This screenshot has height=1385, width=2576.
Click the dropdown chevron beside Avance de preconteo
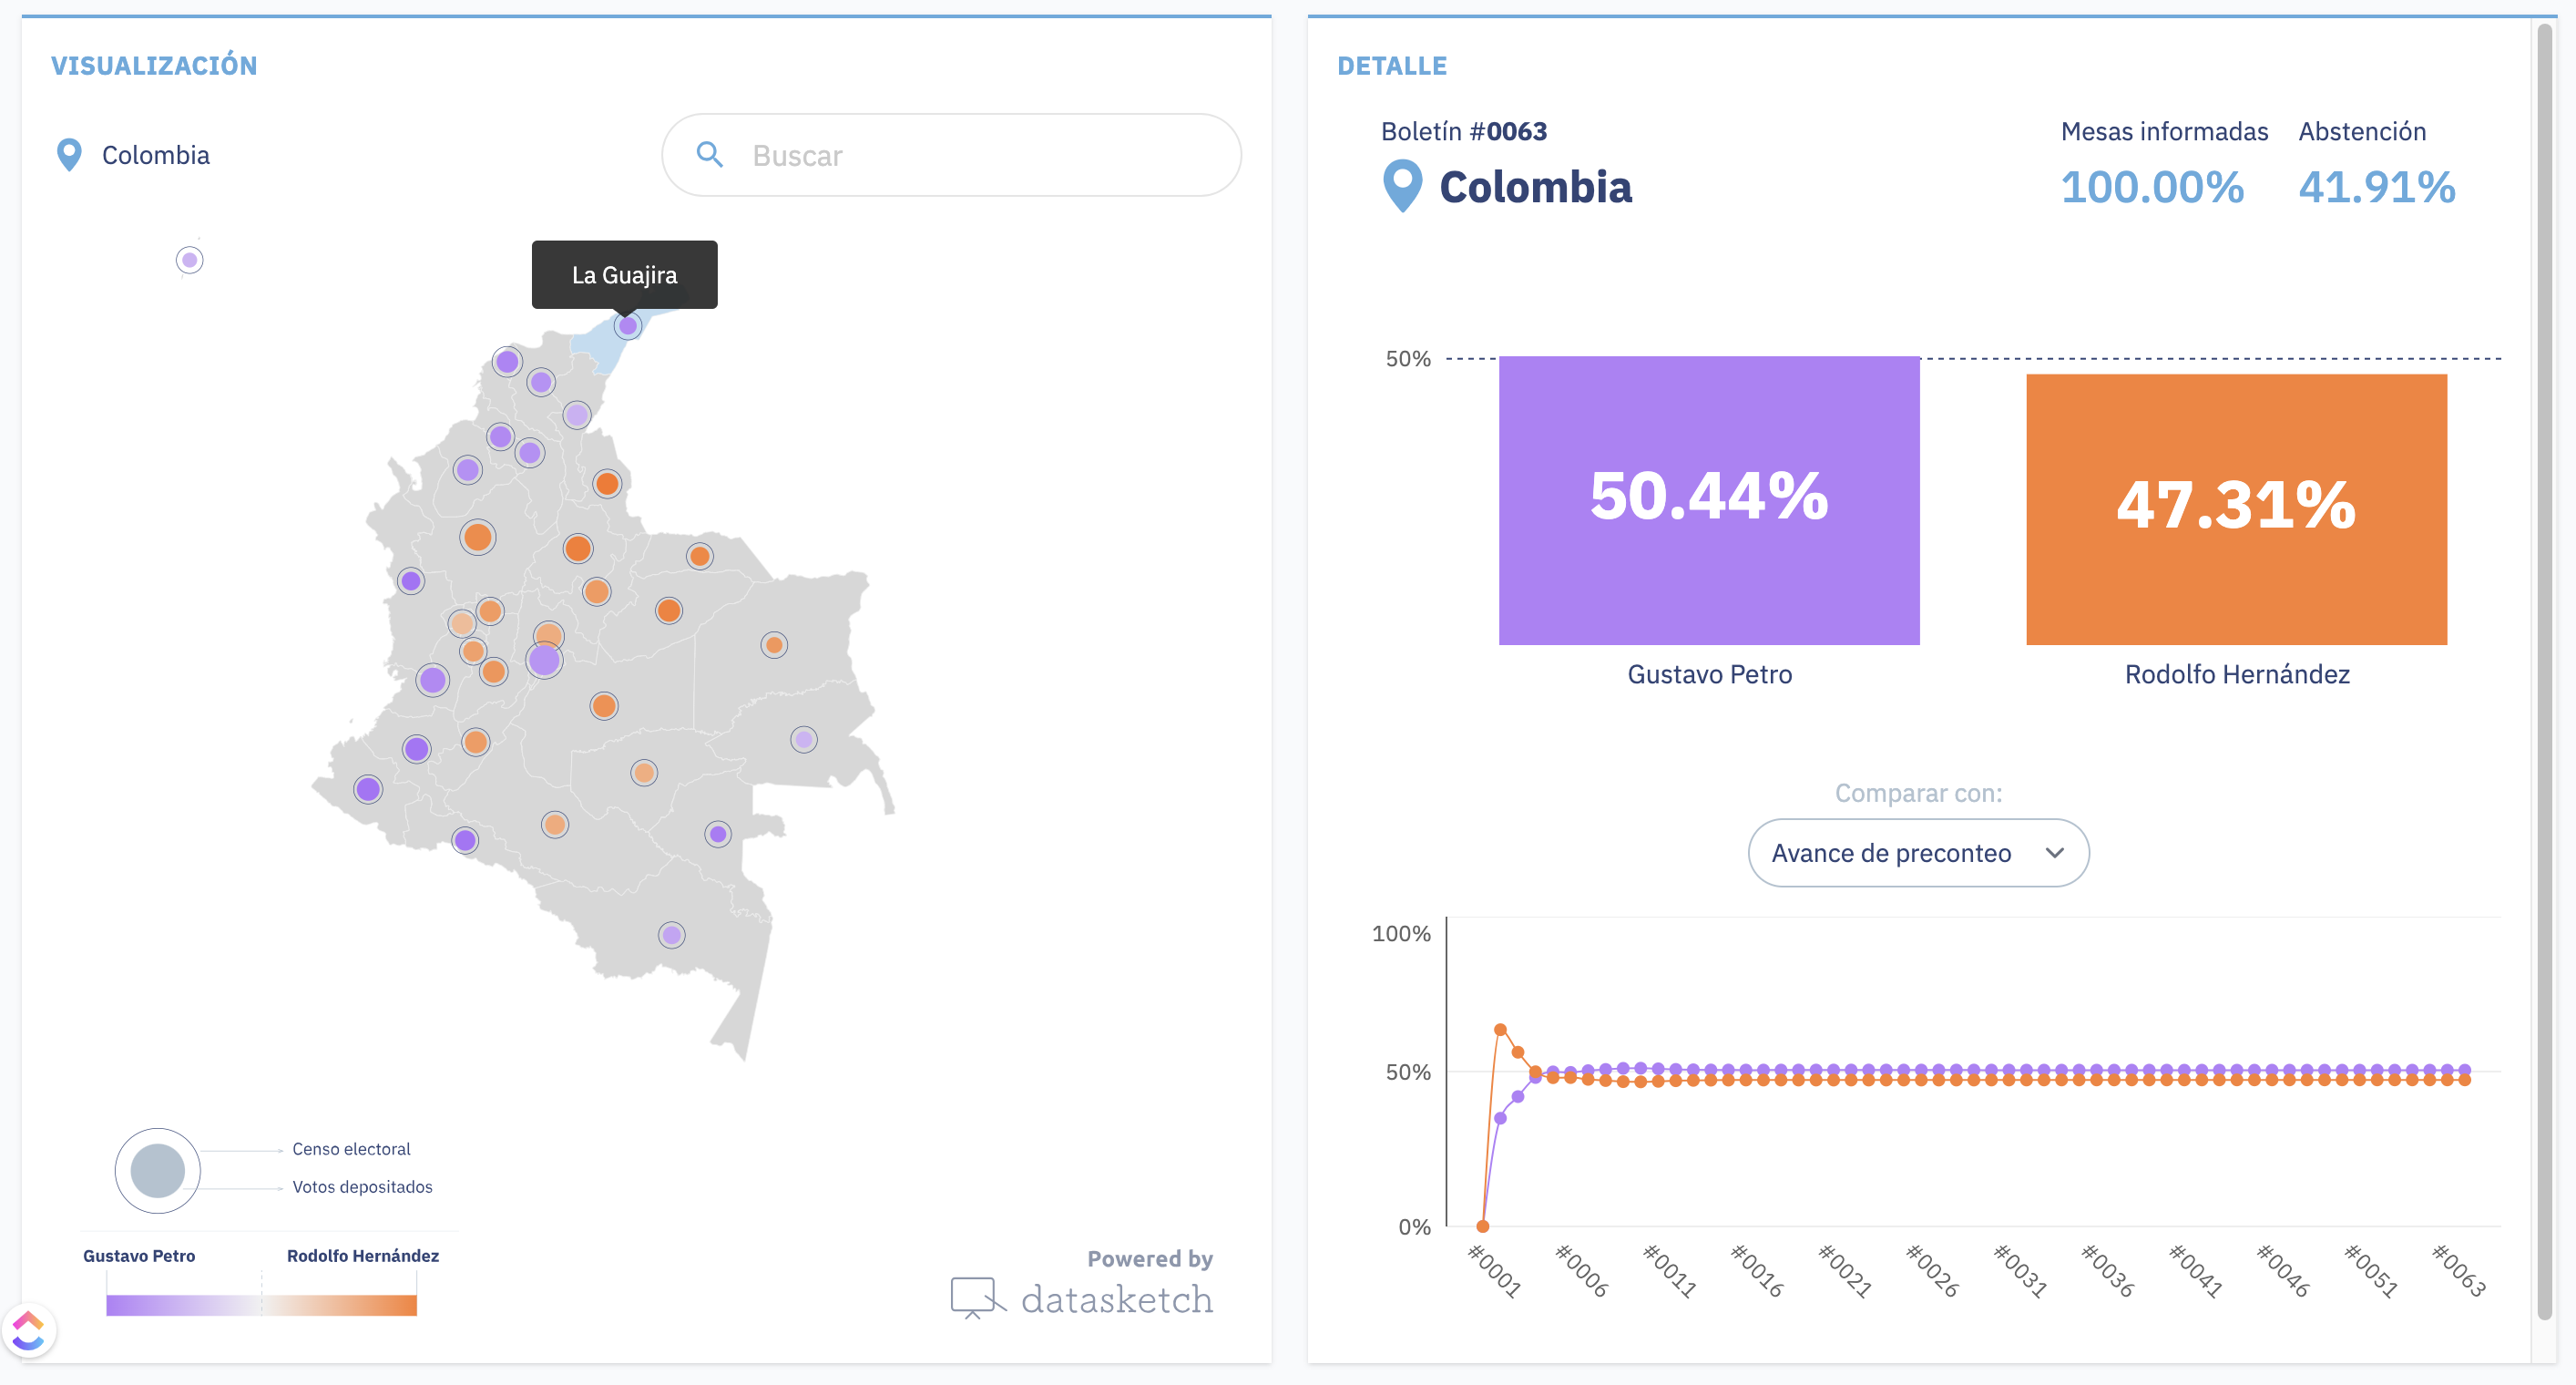[2054, 853]
